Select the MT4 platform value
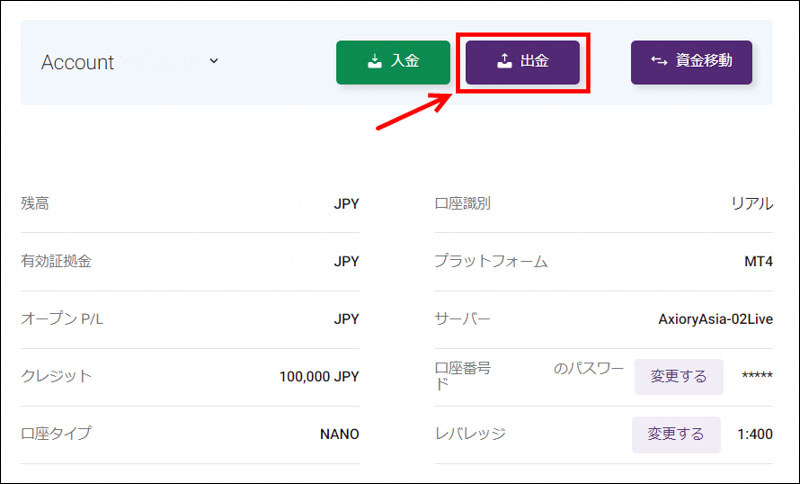 click(758, 262)
